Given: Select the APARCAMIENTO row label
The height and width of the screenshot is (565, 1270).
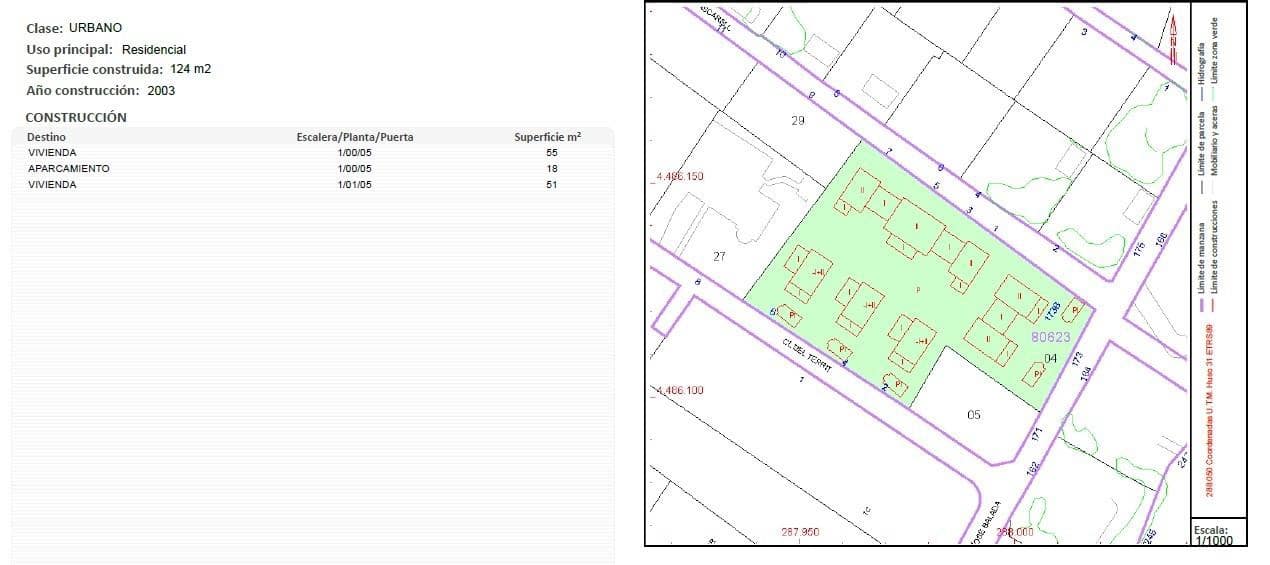Looking at the screenshot, I should pyautogui.click(x=69, y=168).
